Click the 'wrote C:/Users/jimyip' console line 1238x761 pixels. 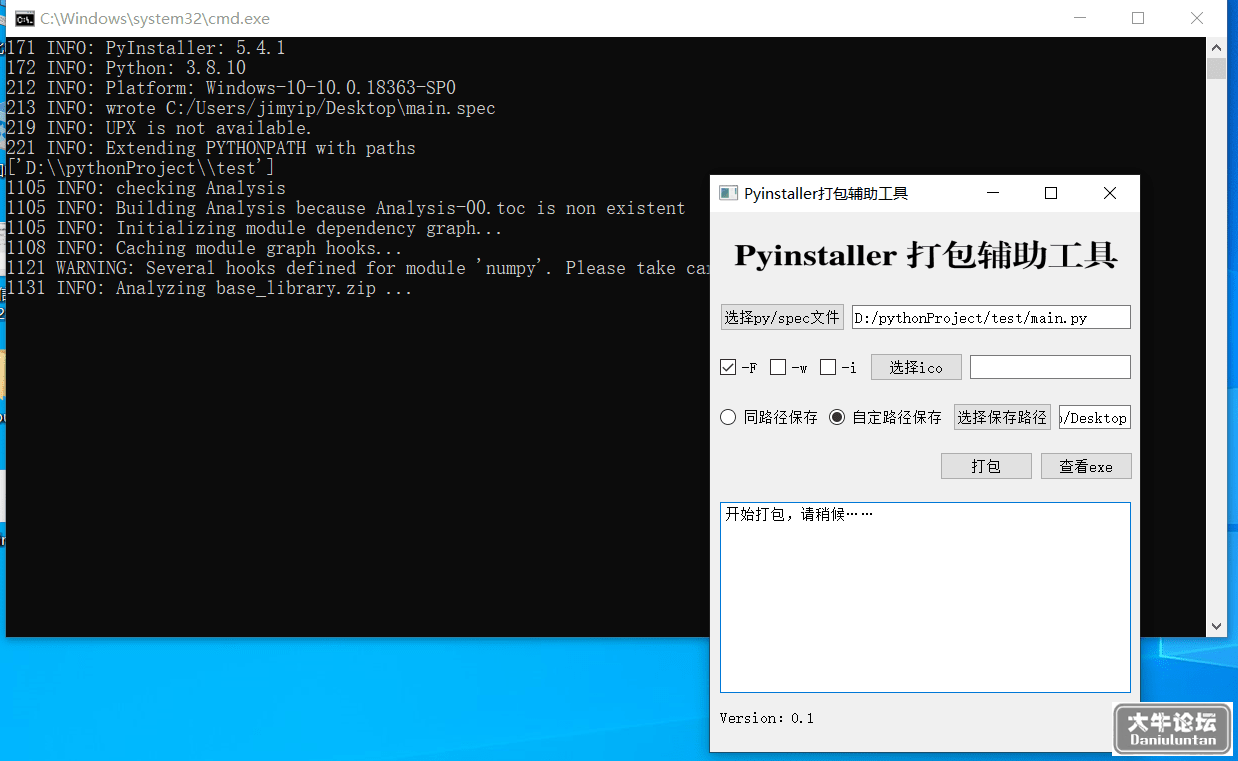tap(251, 108)
